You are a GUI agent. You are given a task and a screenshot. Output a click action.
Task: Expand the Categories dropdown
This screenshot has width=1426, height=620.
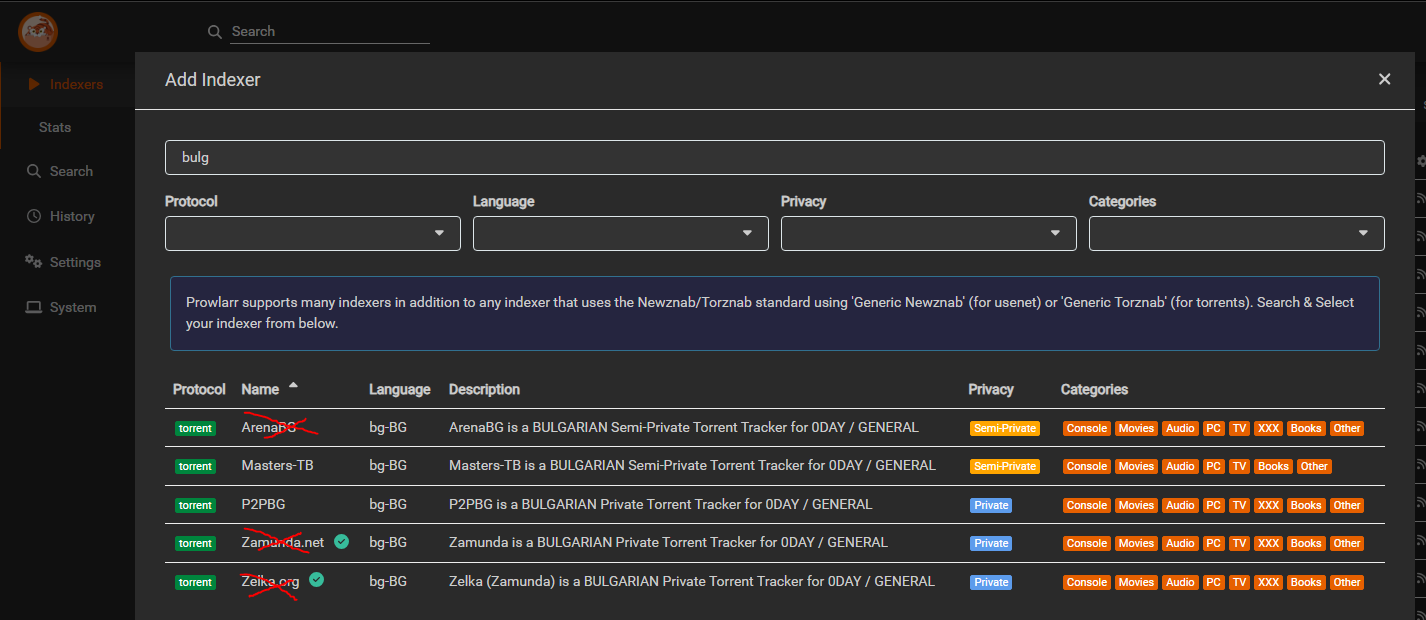point(1236,233)
